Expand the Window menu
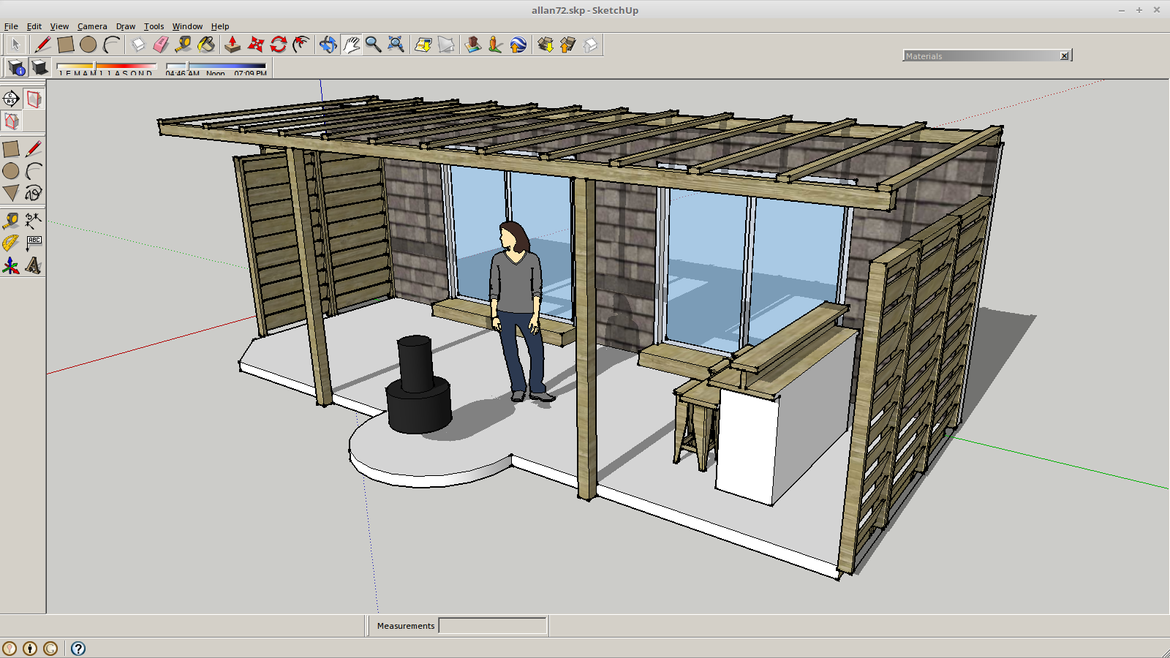Viewport: 1170px width, 658px height. [187, 26]
